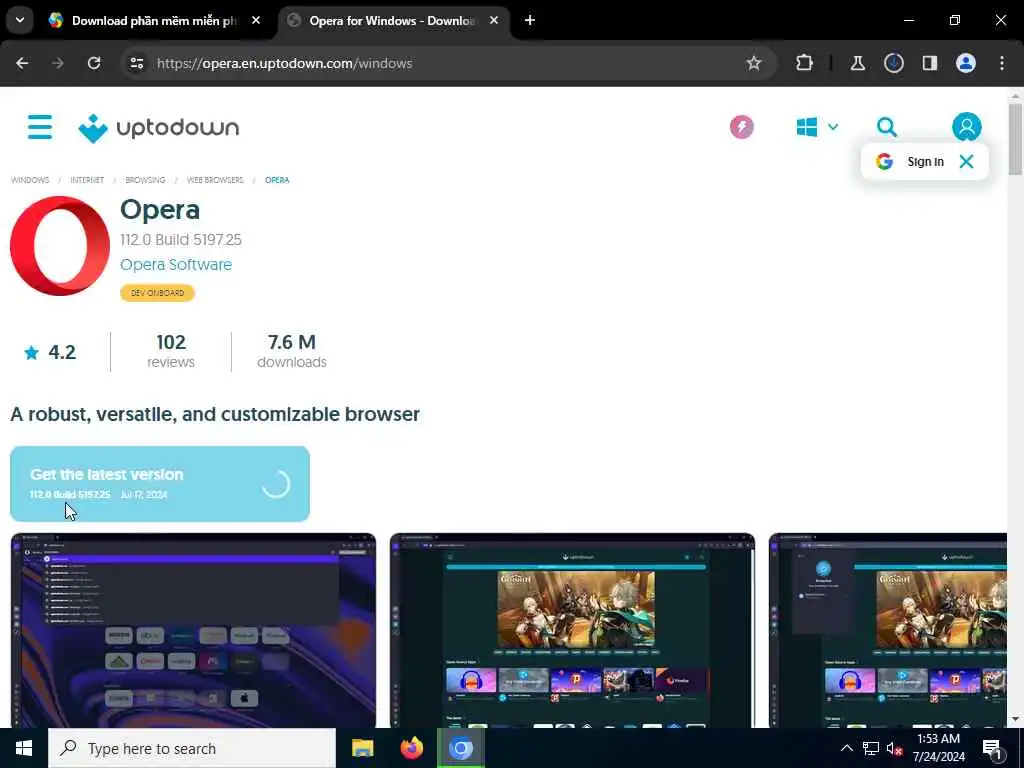
Task: Click the OPERA breadcrumb
Action: [x=277, y=180]
